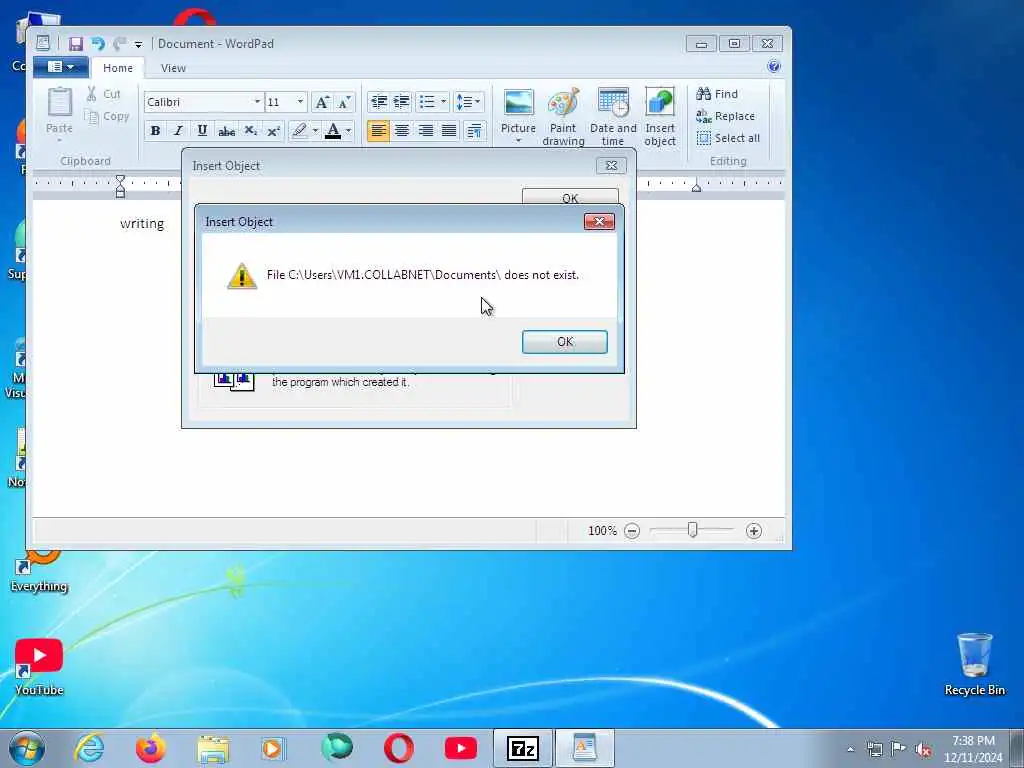1024x768 pixels.
Task: Click the YouTube desktop shortcut
Action: point(39,667)
